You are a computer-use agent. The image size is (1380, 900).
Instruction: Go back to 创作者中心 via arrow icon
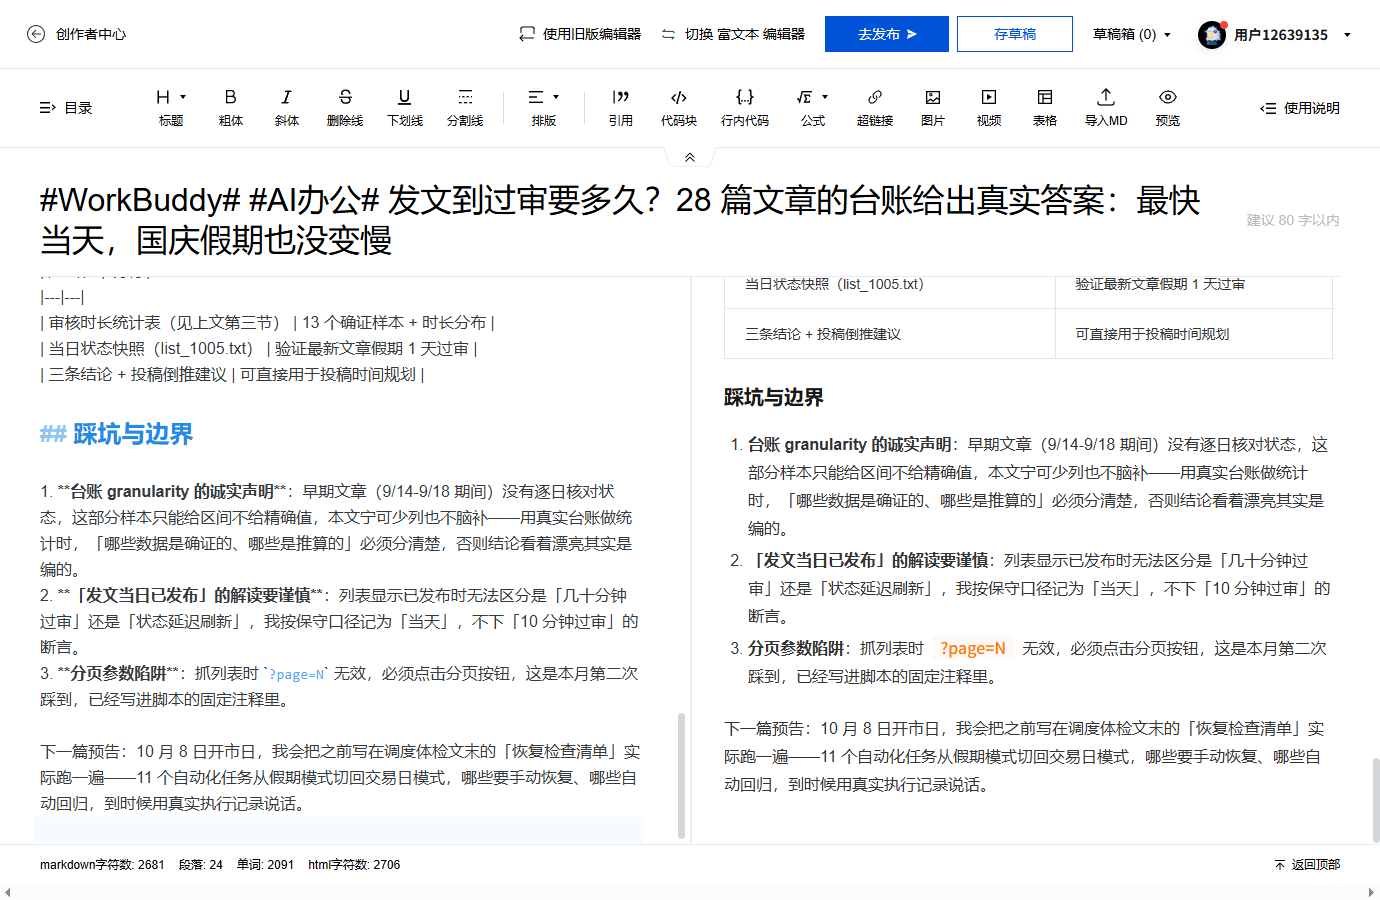(36, 34)
